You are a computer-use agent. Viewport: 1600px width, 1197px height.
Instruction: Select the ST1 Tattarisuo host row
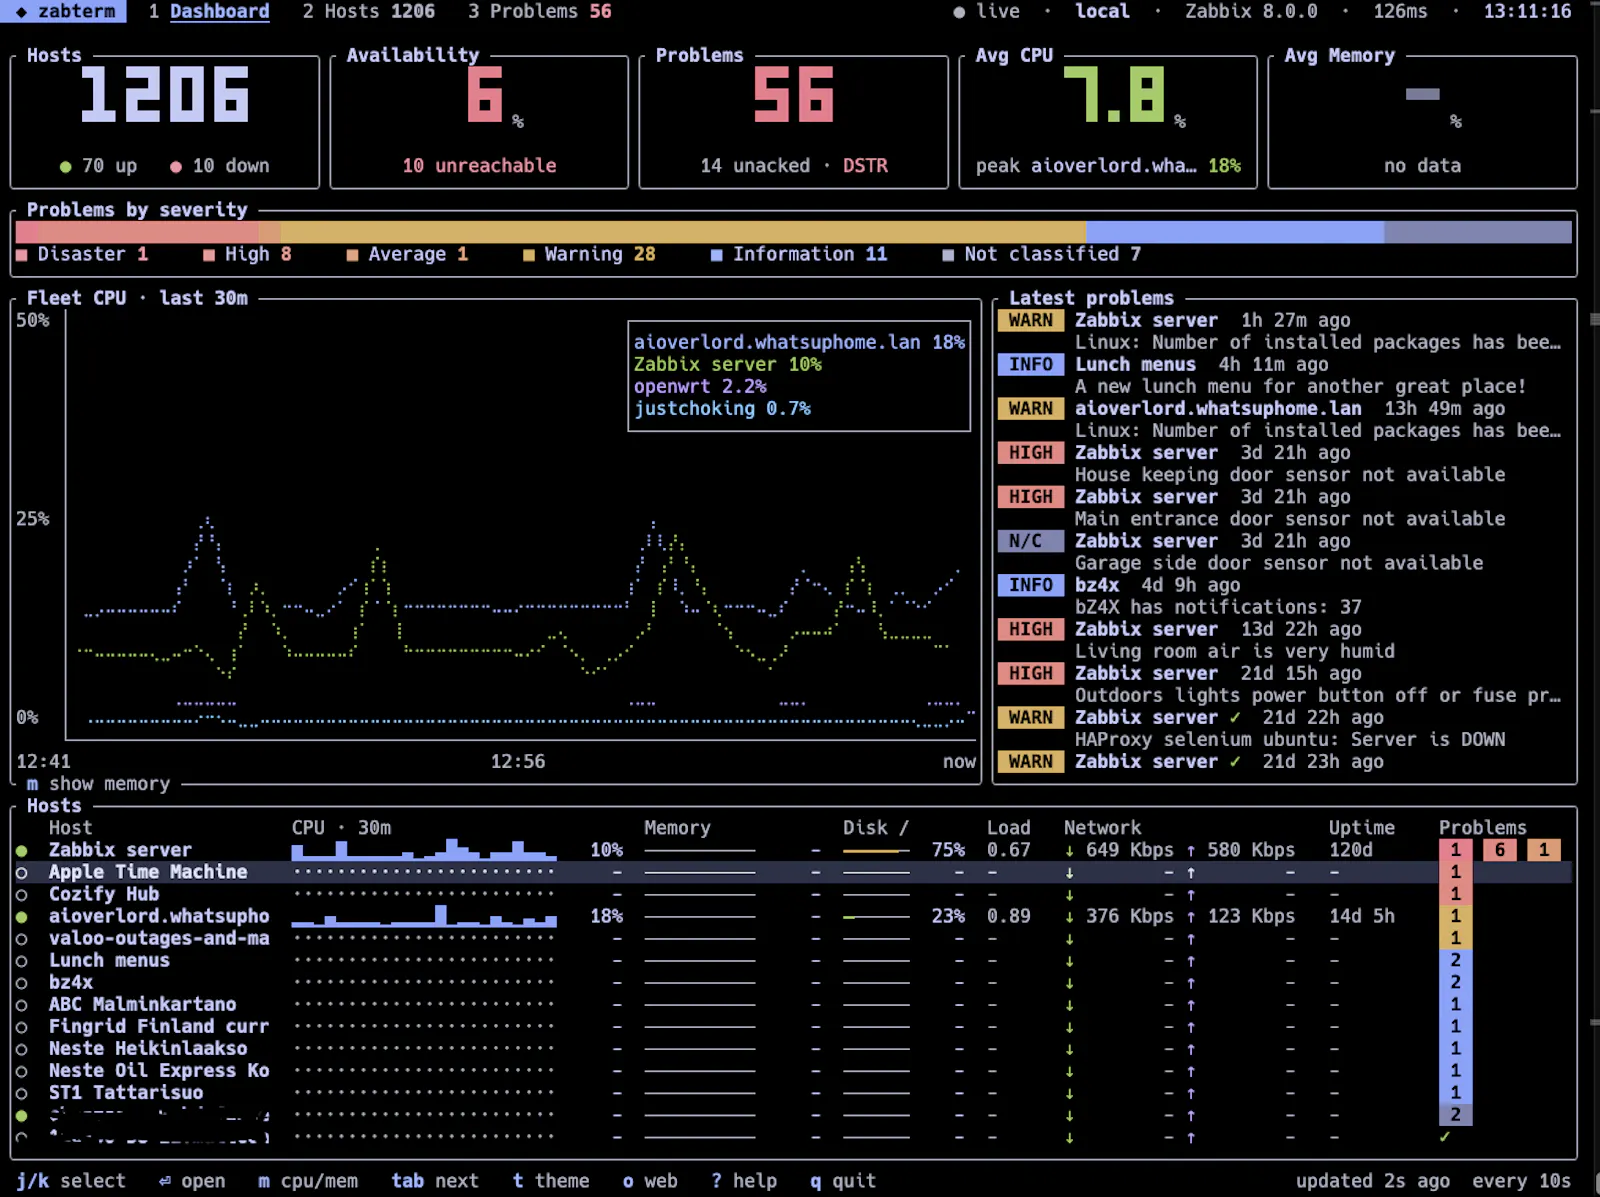click(793, 1092)
